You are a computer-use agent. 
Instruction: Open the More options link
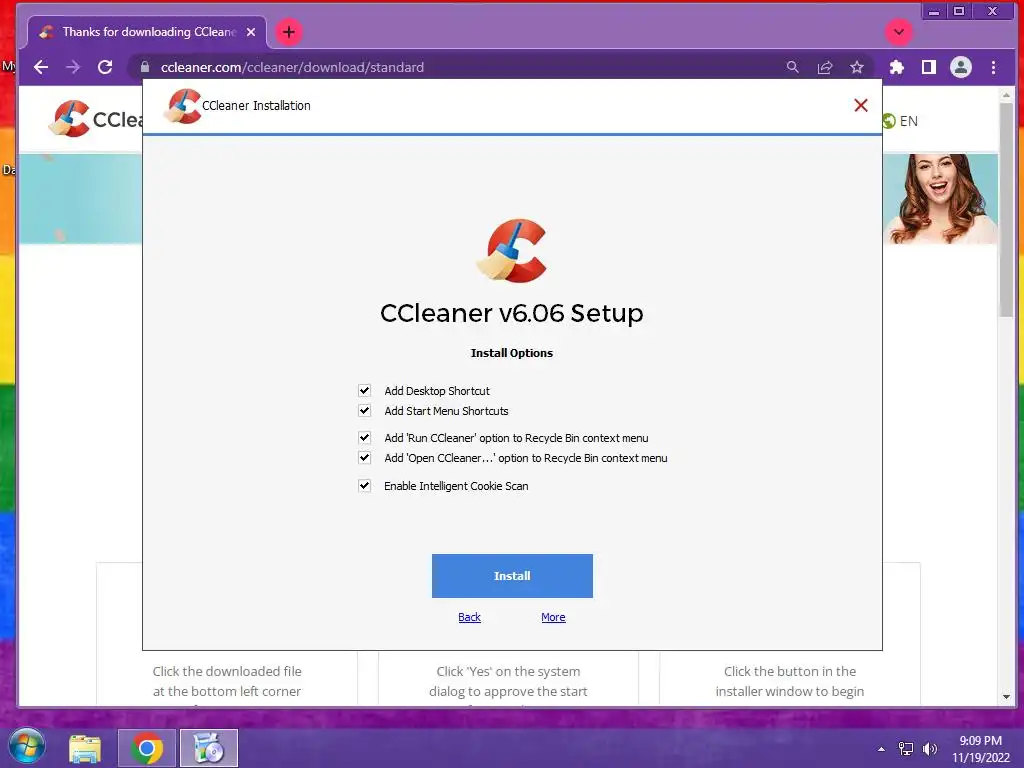click(553, 617)
